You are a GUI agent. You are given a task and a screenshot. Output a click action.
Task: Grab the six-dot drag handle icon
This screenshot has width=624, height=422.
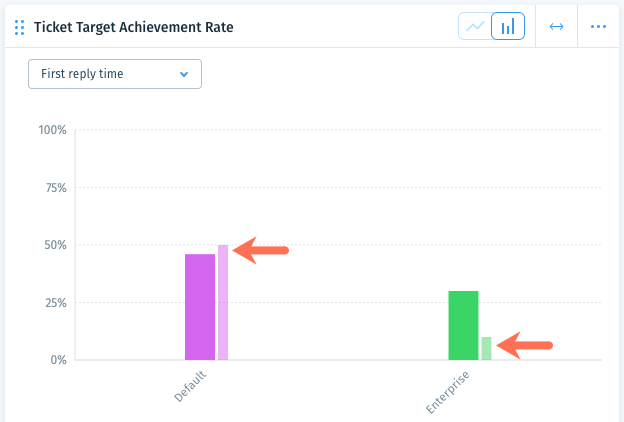coord(20,27)
